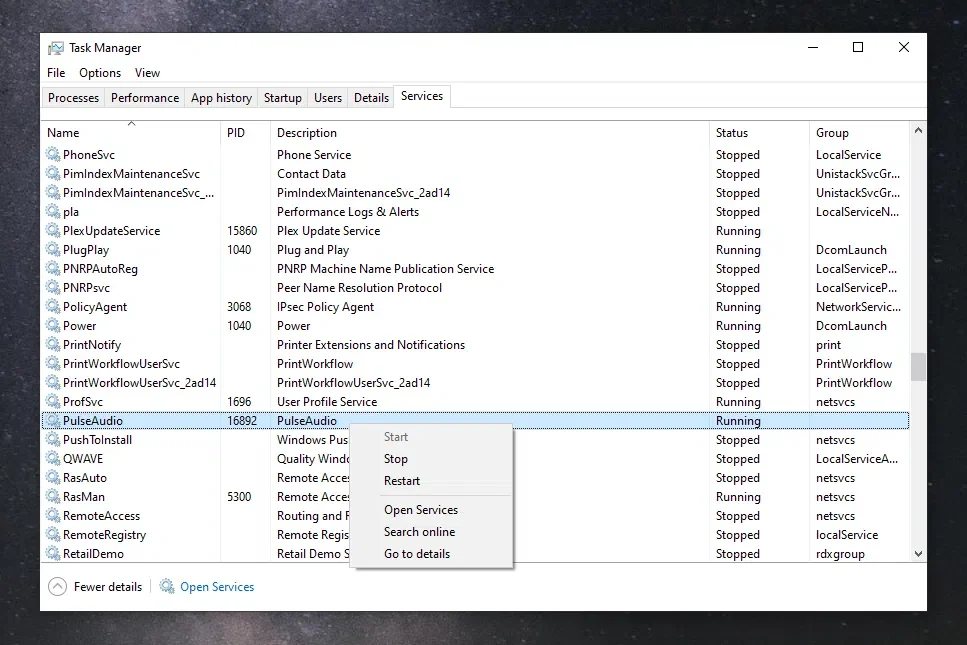This screenshot has width=967, height=645.
Task: Click Go to details in context menu
Action: coord(417,554)
